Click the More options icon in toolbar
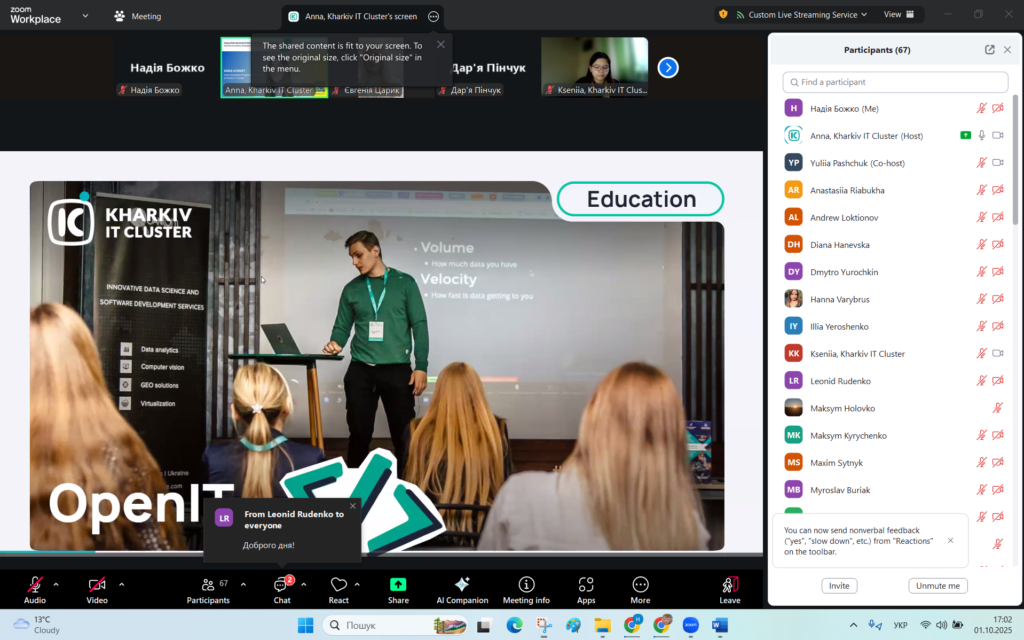The image size is (1024, 640). pos(640,585)
